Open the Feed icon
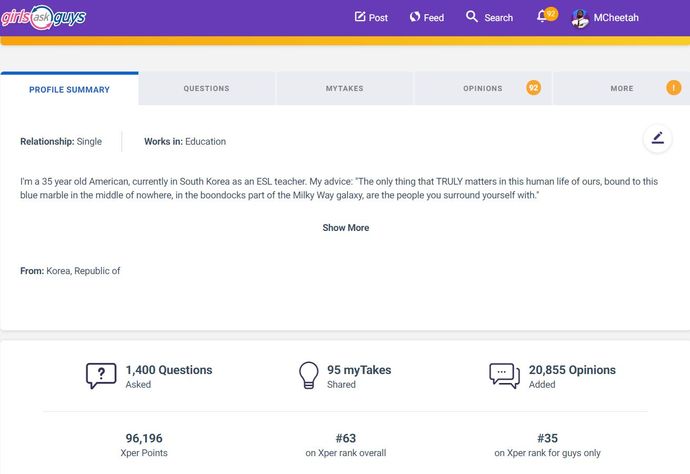Image resolution: width=690 pixels, height=474 pixels. 415,17
